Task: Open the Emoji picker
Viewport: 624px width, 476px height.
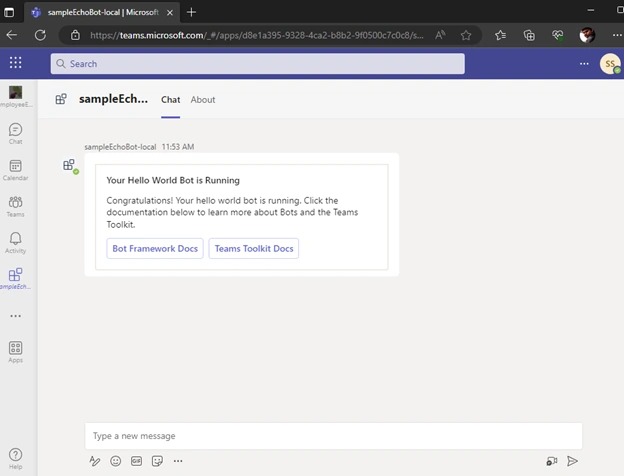Action: tap(115, 461)
